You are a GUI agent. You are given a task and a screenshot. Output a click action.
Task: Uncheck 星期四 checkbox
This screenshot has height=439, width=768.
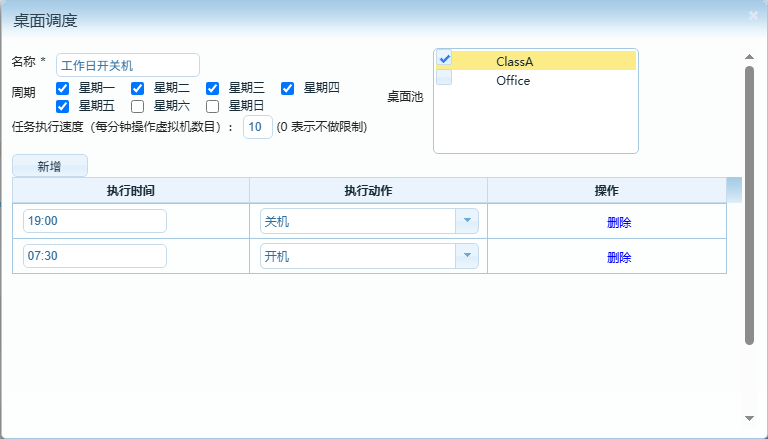click(288, 88)
